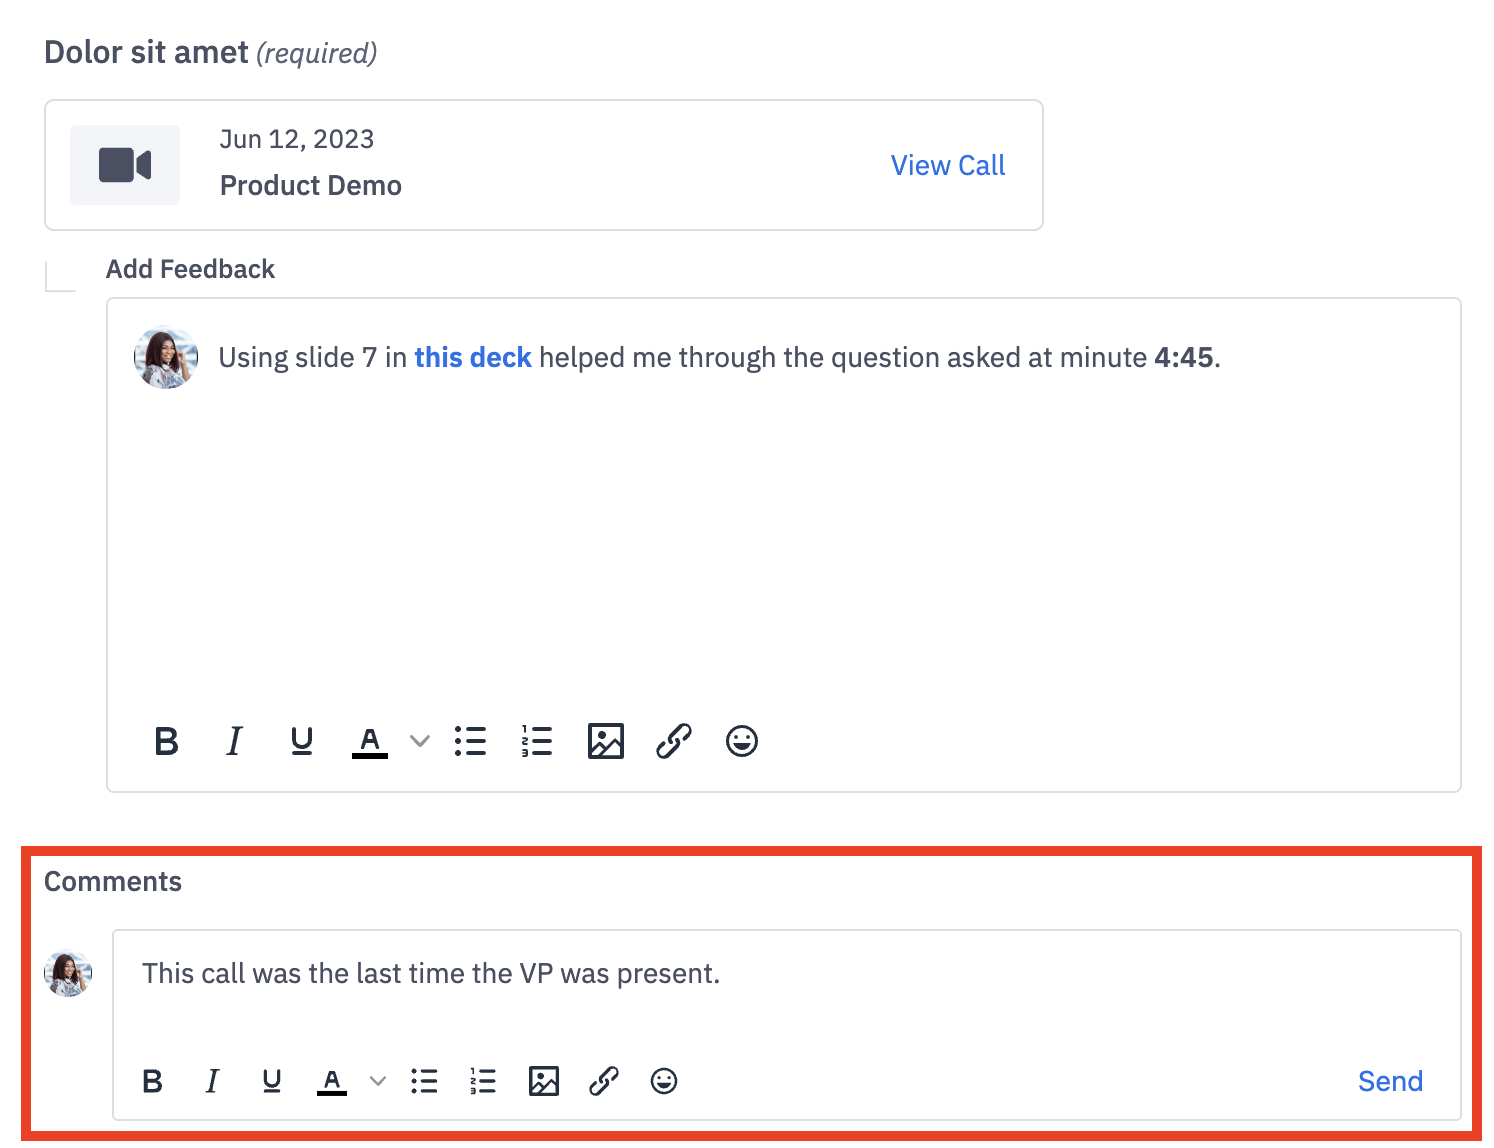Apply underline in the Add Feedback toolbar
Image resolution: width=1494 pixels, height=1148 pixels.
pyautogui.click(x=301, y=741)
